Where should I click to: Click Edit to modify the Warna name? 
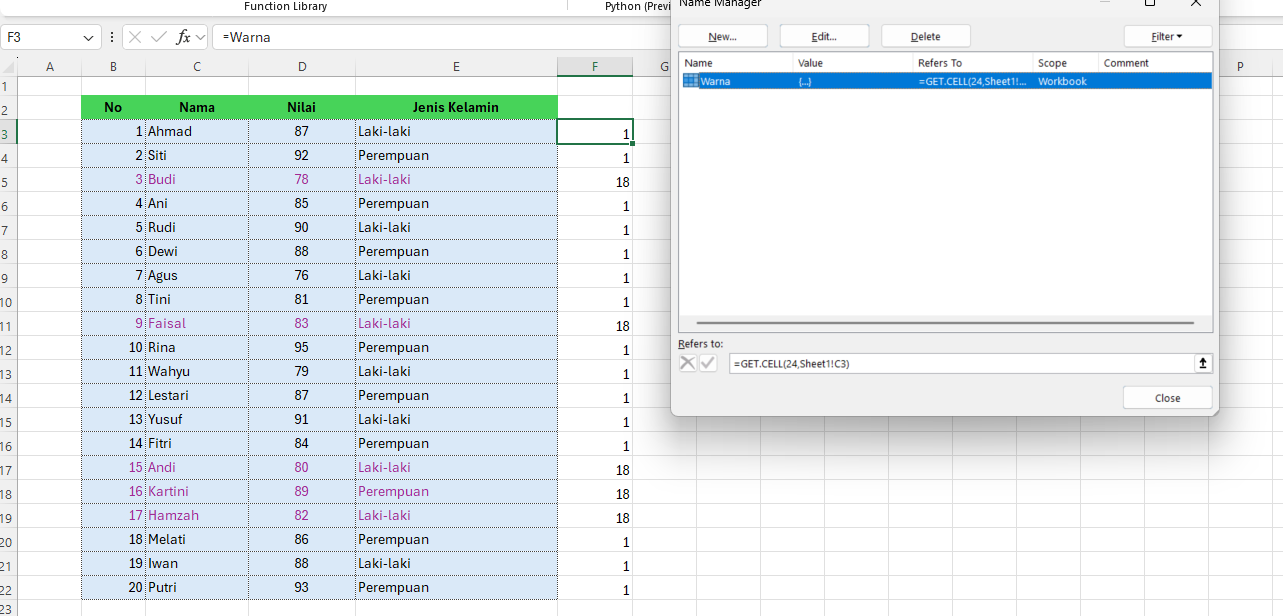[x=823, y=35]
